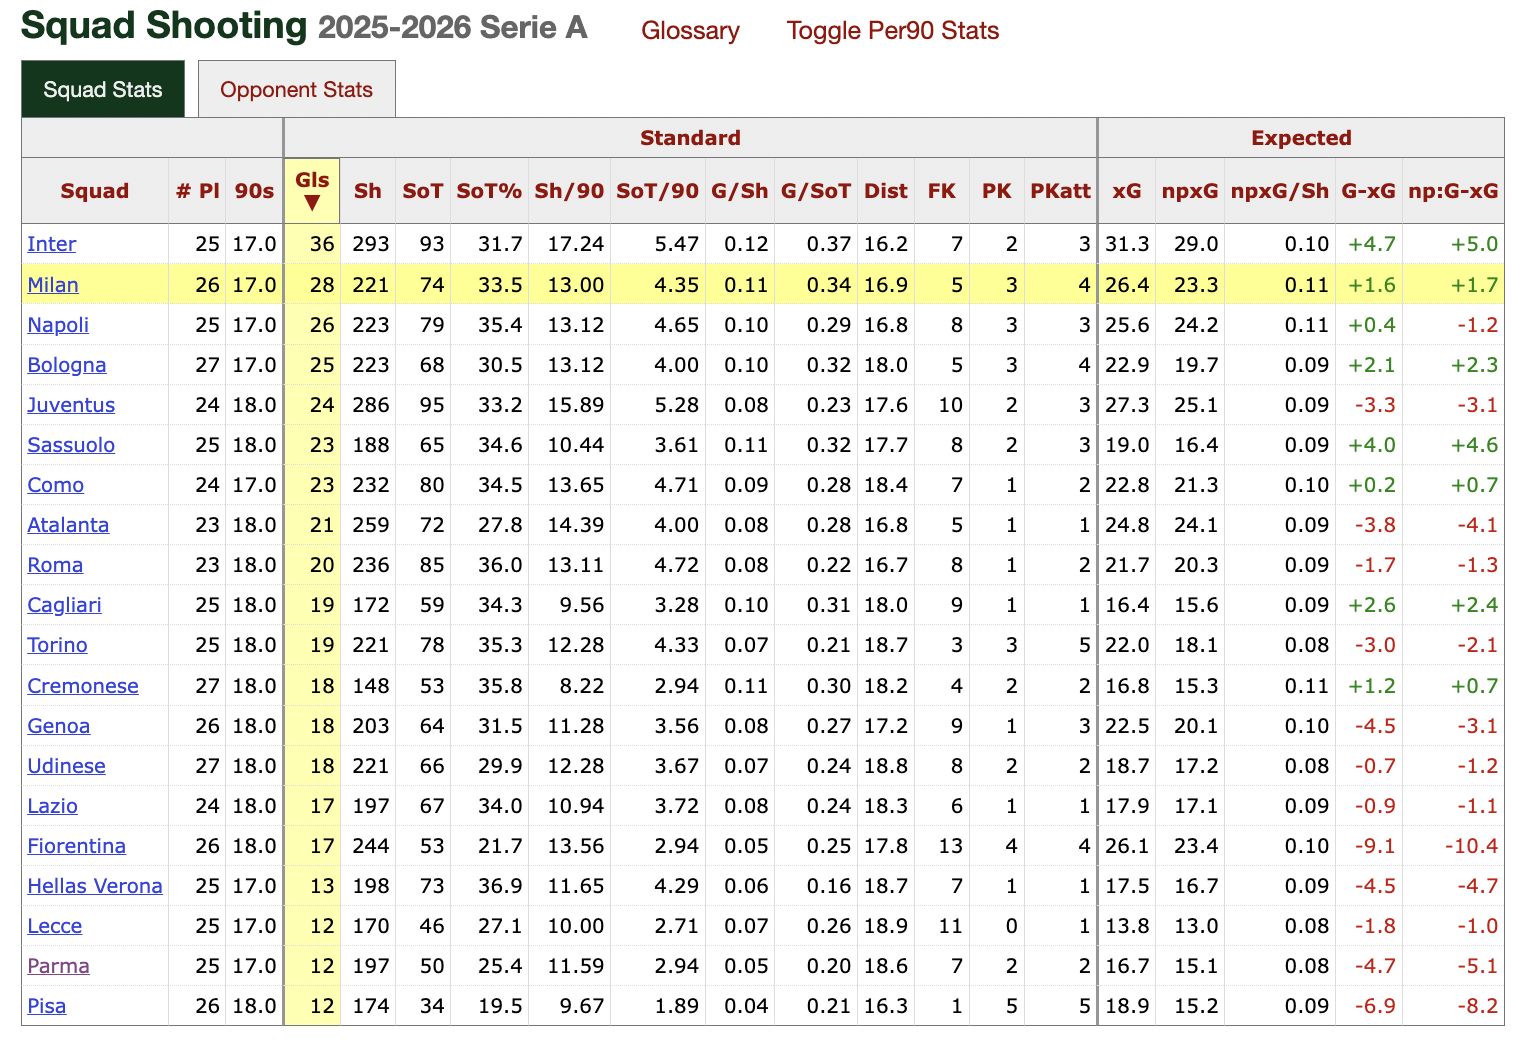Sort teams by SoT% column

489,190
